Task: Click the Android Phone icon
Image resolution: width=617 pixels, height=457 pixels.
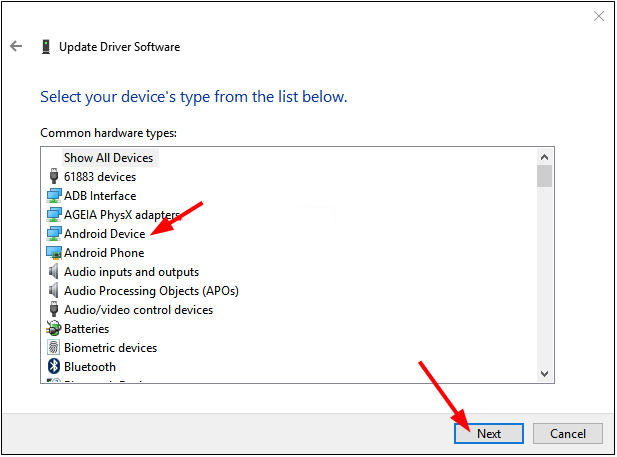Action: [54, 253]
